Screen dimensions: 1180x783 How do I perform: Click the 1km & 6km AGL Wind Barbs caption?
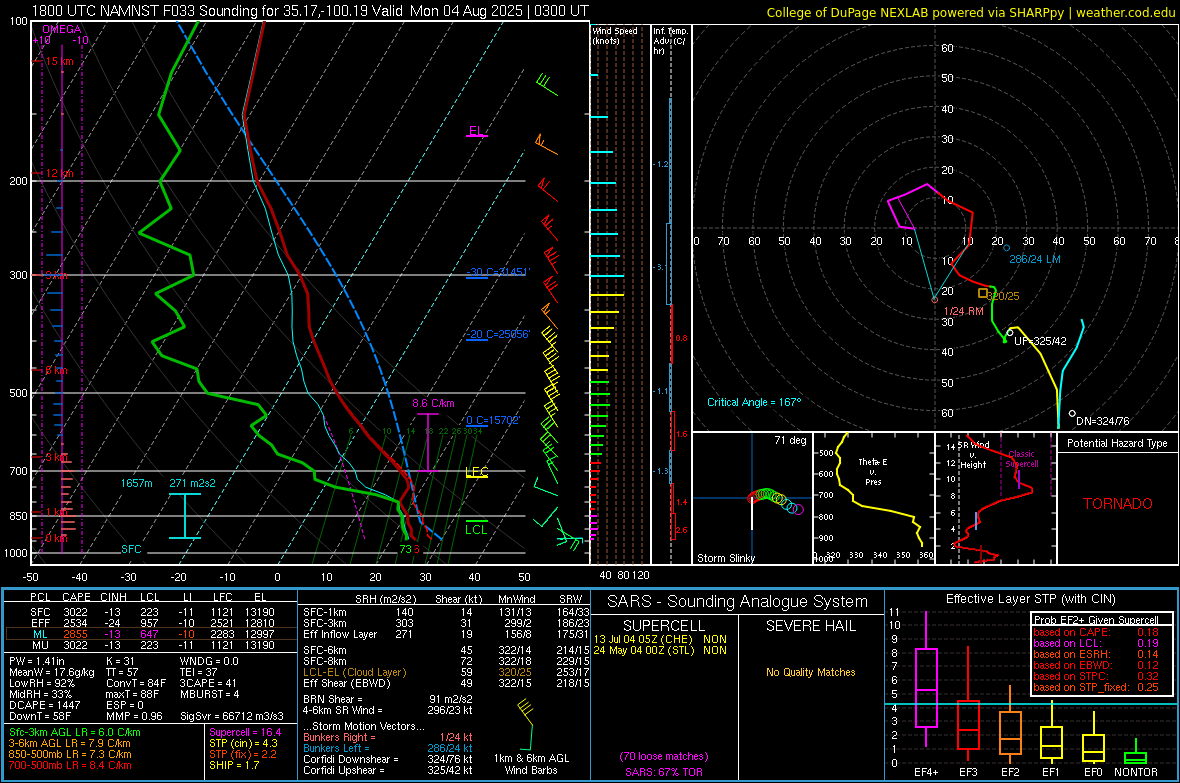point(531,765)
